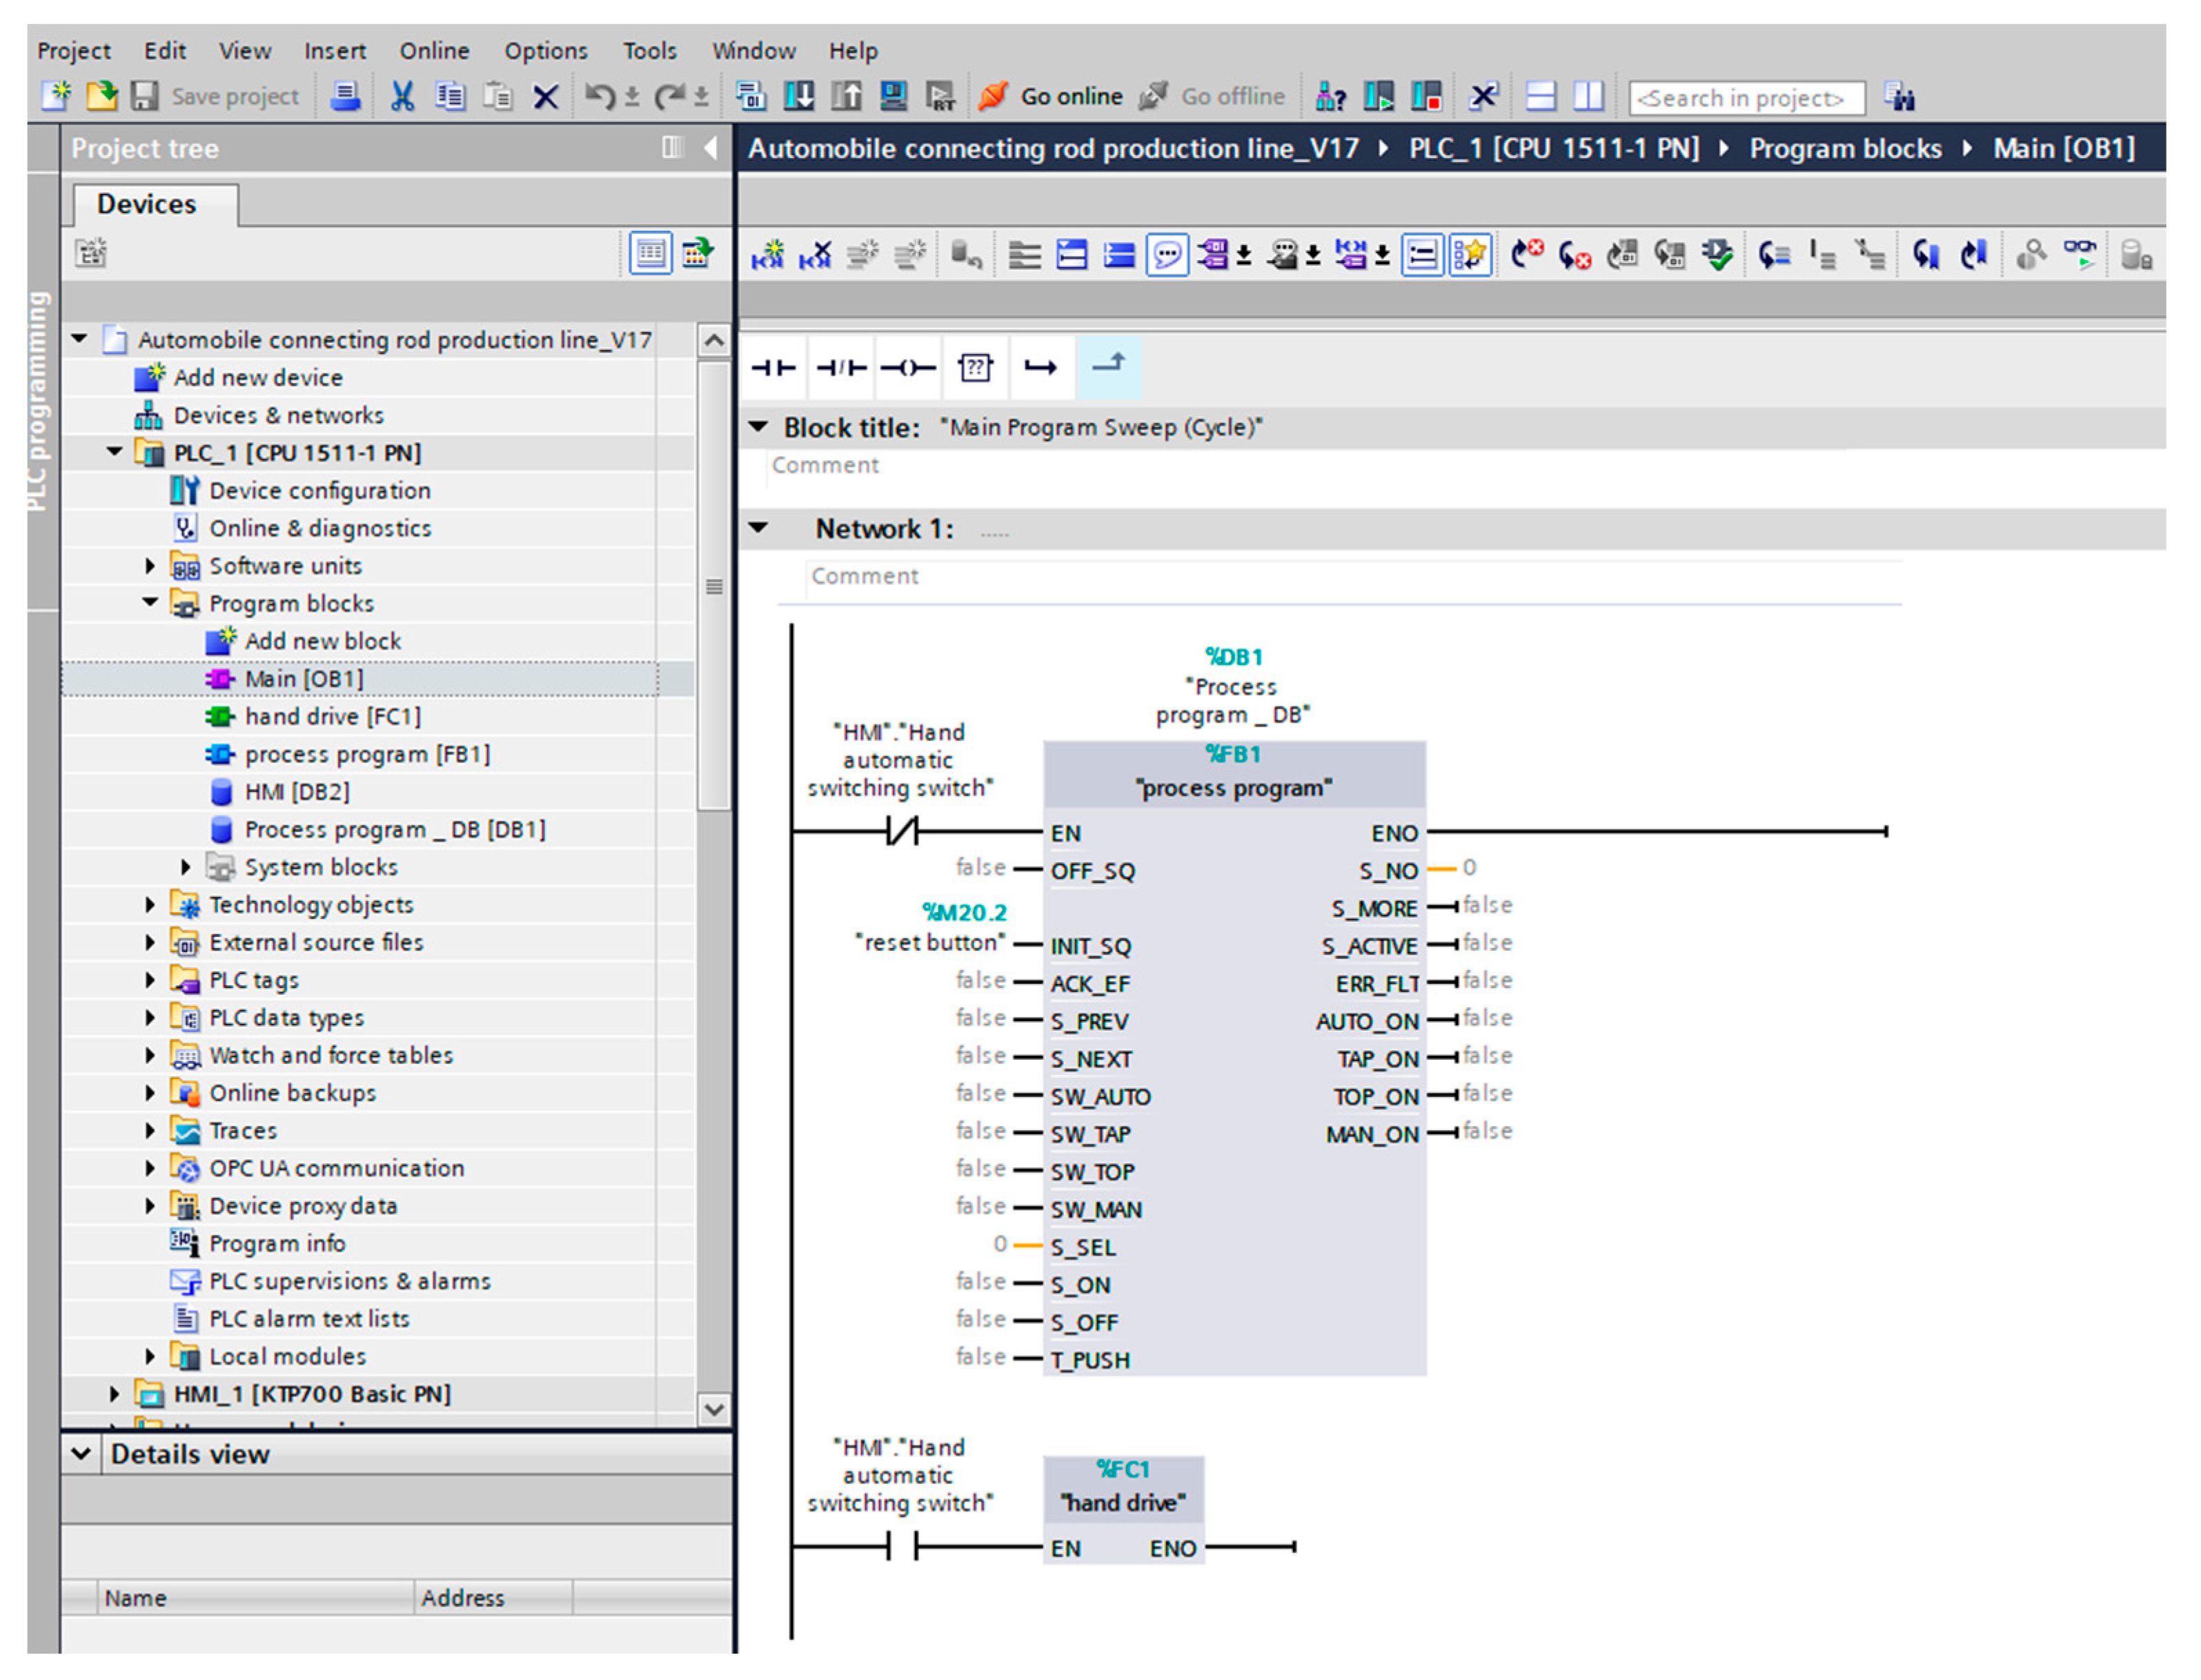This screenshot has width=2201, height=1680.
Task: Open hand drive [FC1] block
Action: point(332,717)
